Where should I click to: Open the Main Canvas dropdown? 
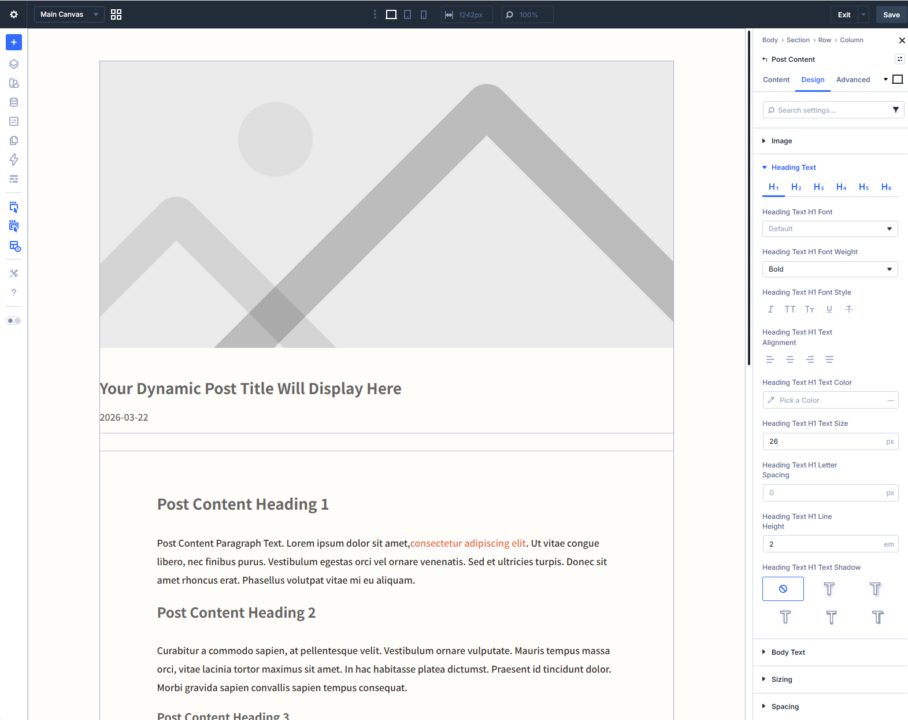(69, 15)
